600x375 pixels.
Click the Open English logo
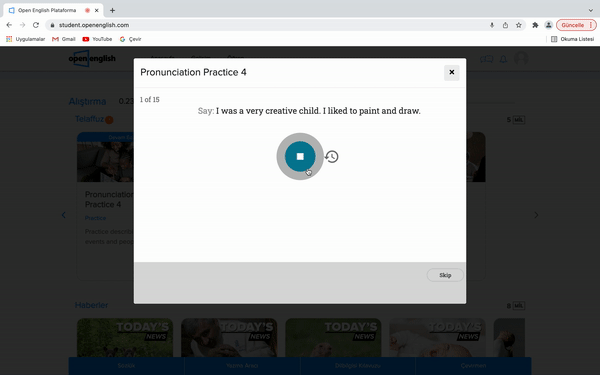[92, 59]
